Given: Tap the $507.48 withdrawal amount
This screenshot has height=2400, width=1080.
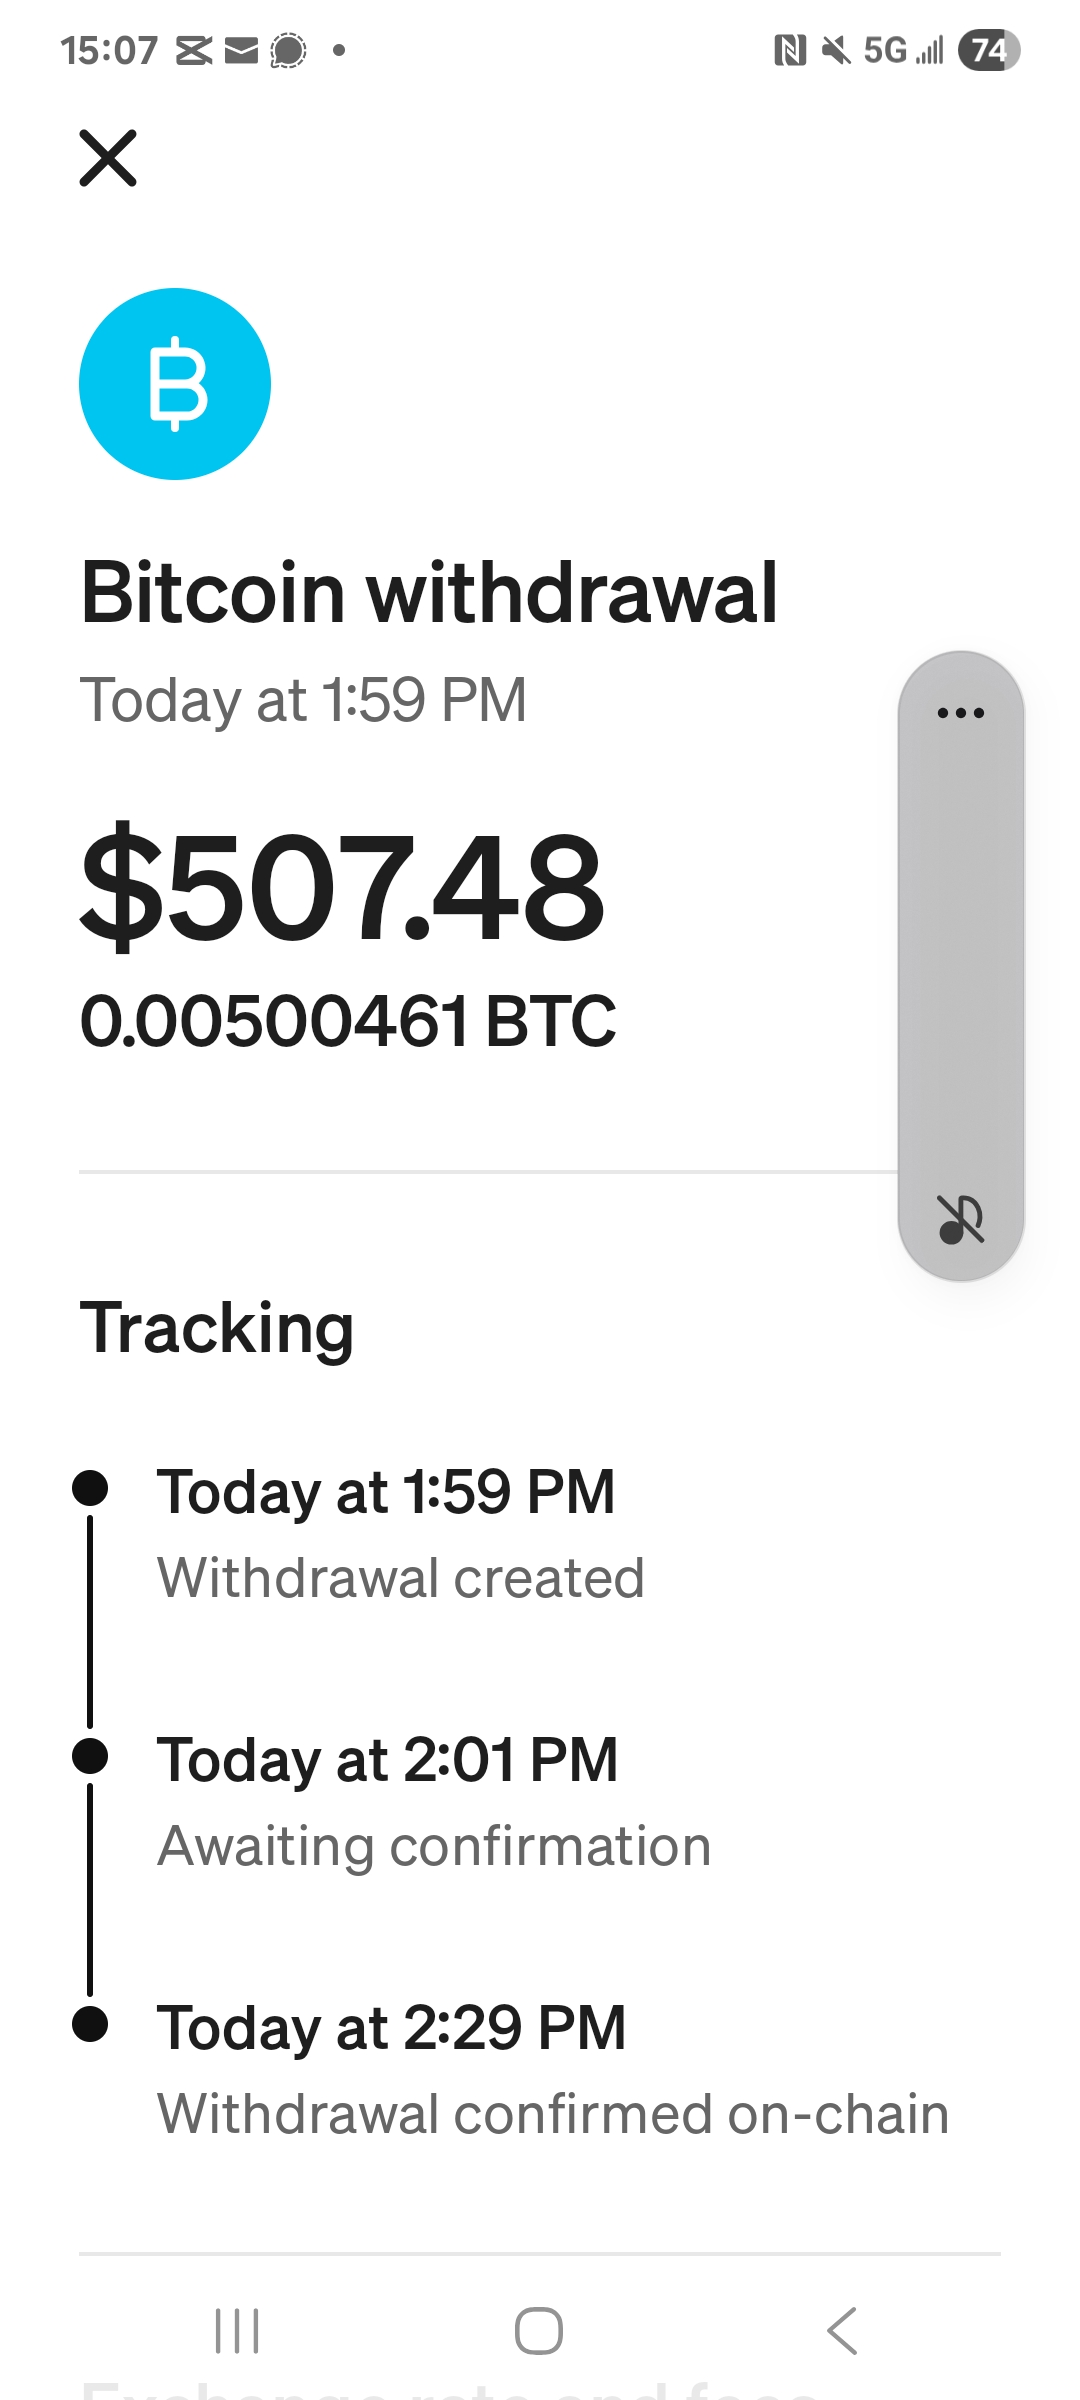Looking at the screenshot, I should (x=342, y=888).
